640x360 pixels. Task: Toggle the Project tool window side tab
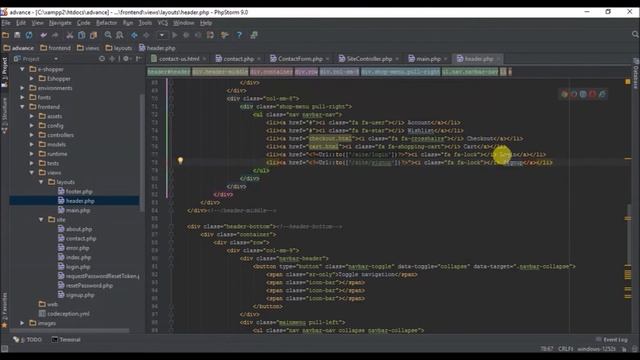click(4, 72)
